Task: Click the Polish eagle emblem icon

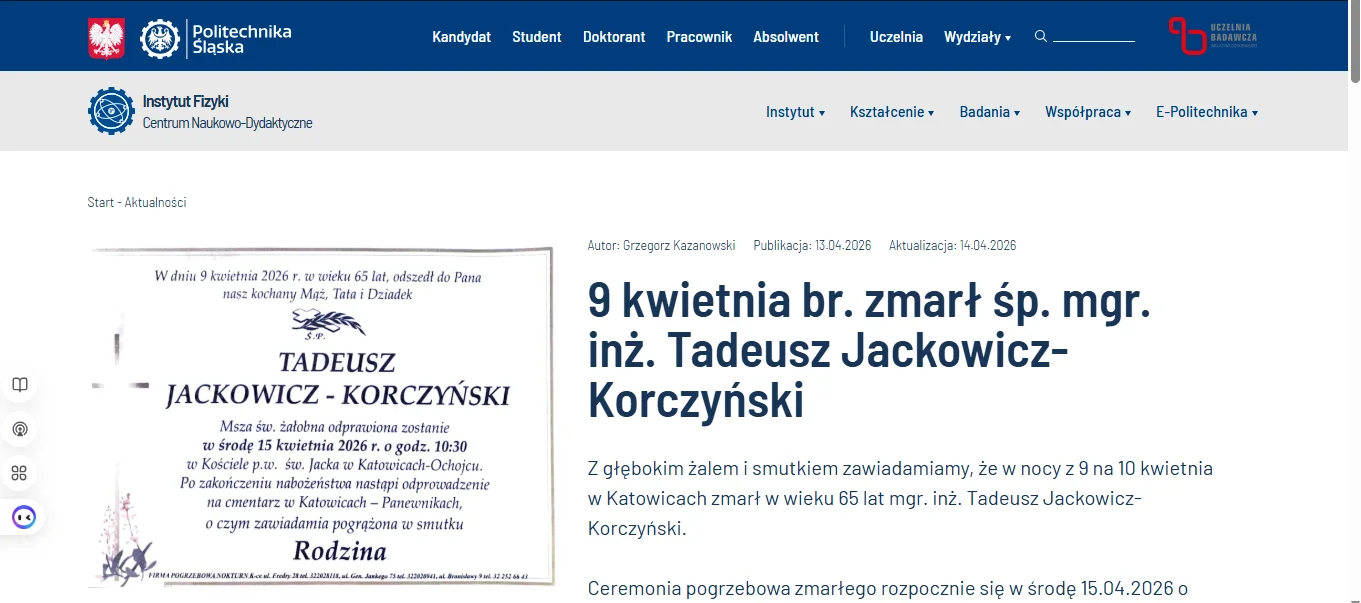Action: tap(107, 38)
